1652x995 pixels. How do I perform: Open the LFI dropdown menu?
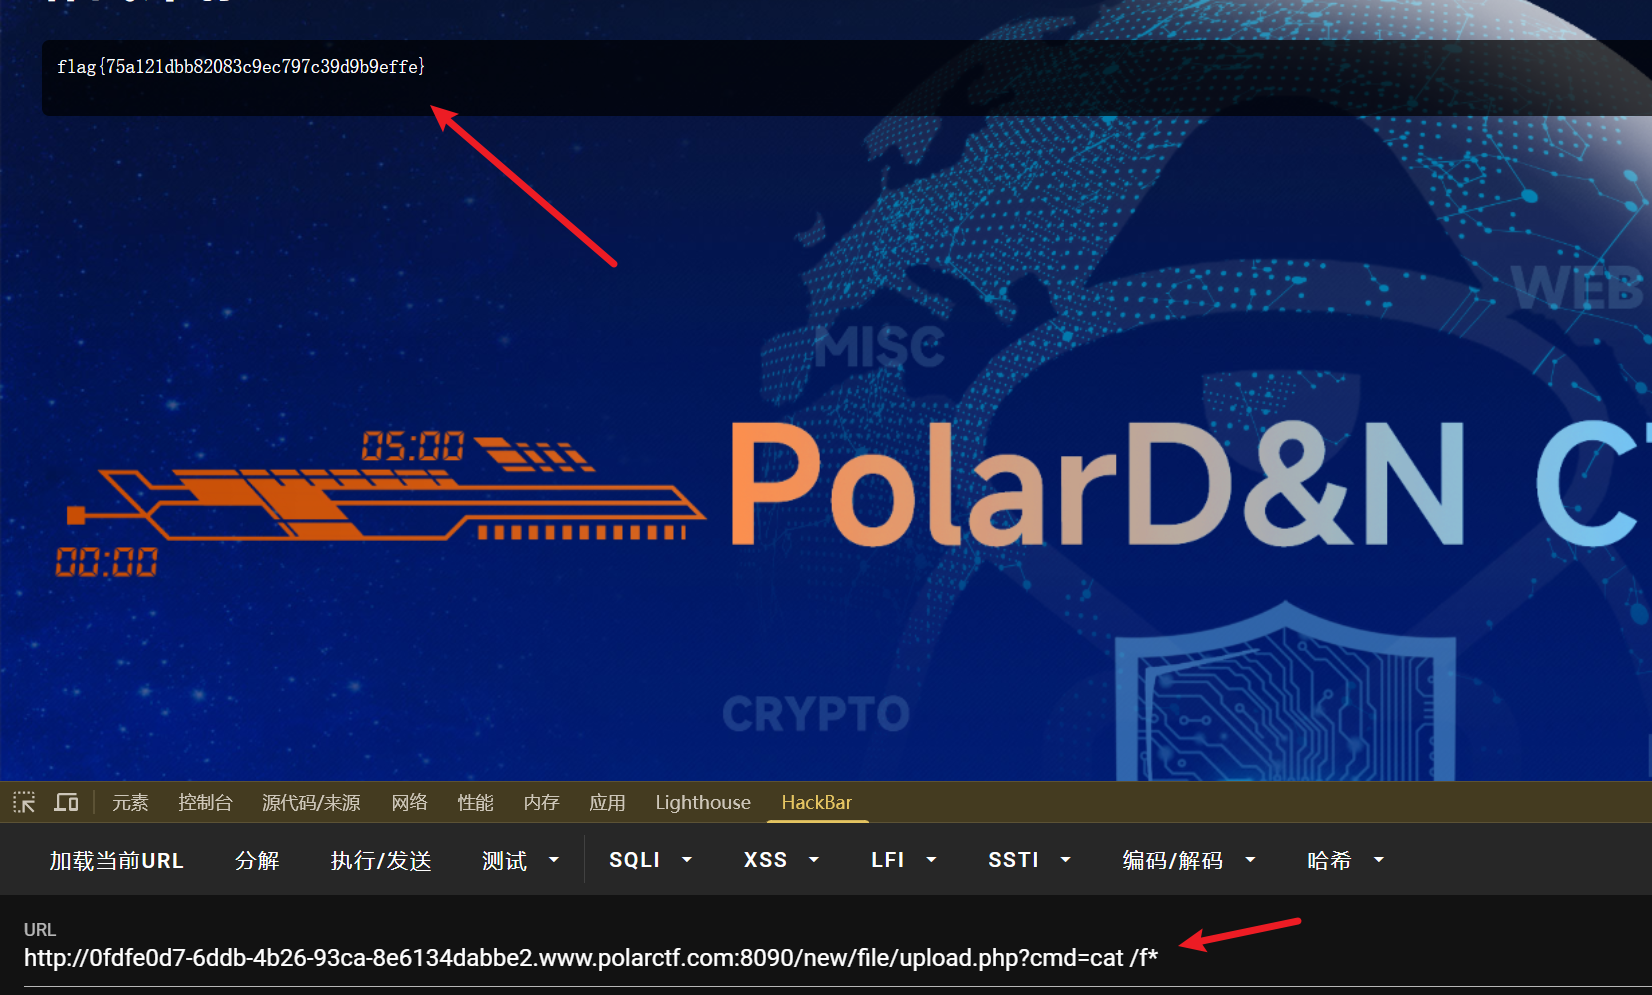pos(903,860)
